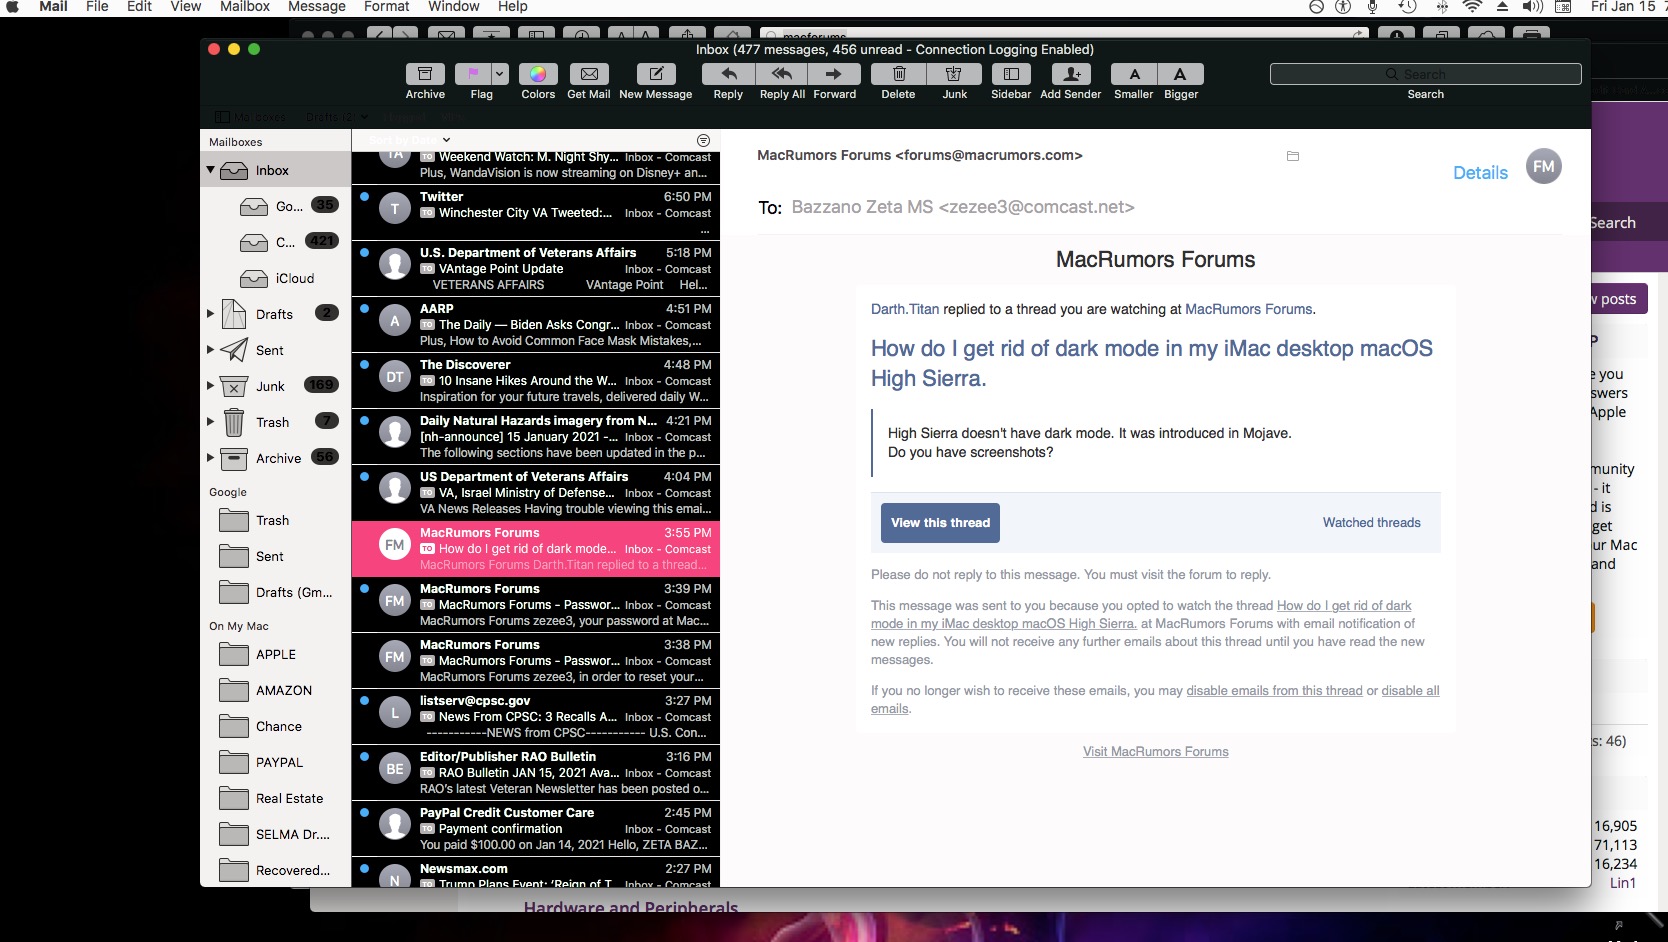The image size is (1668, 942).
Task: Open the Watched threads link
Action: (x=1371, y=522)
